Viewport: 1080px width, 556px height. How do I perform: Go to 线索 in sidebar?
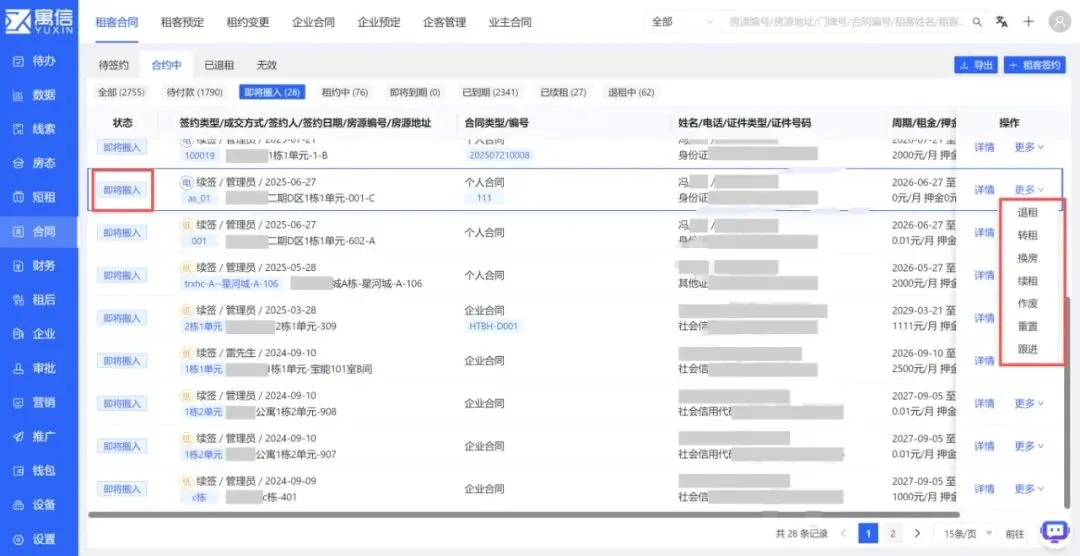[x=34, y=129]
